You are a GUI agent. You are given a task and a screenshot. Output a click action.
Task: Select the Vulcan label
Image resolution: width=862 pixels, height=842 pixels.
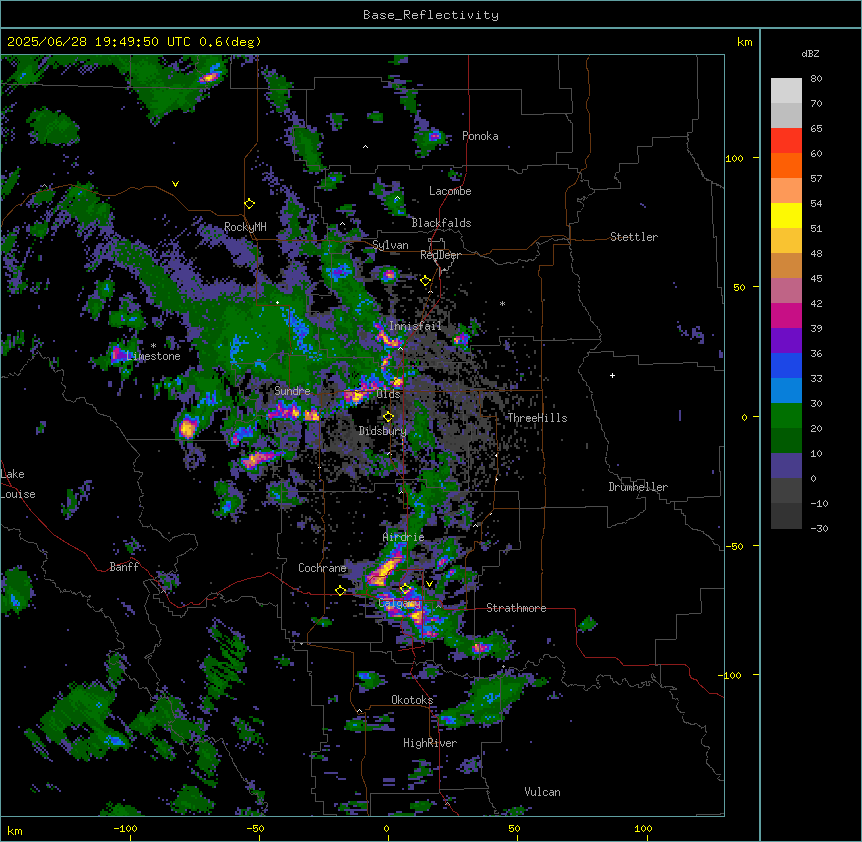542,792
